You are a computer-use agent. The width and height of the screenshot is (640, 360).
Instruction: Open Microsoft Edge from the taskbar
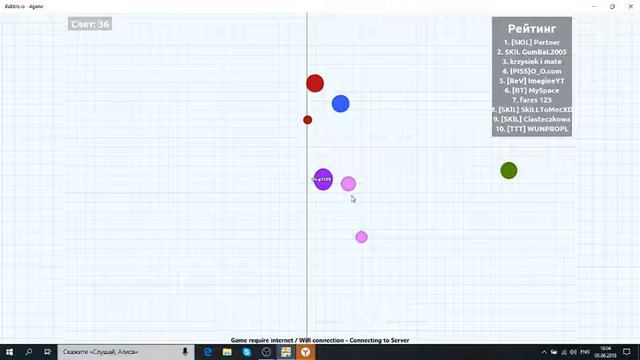click(x=207, y=352)
